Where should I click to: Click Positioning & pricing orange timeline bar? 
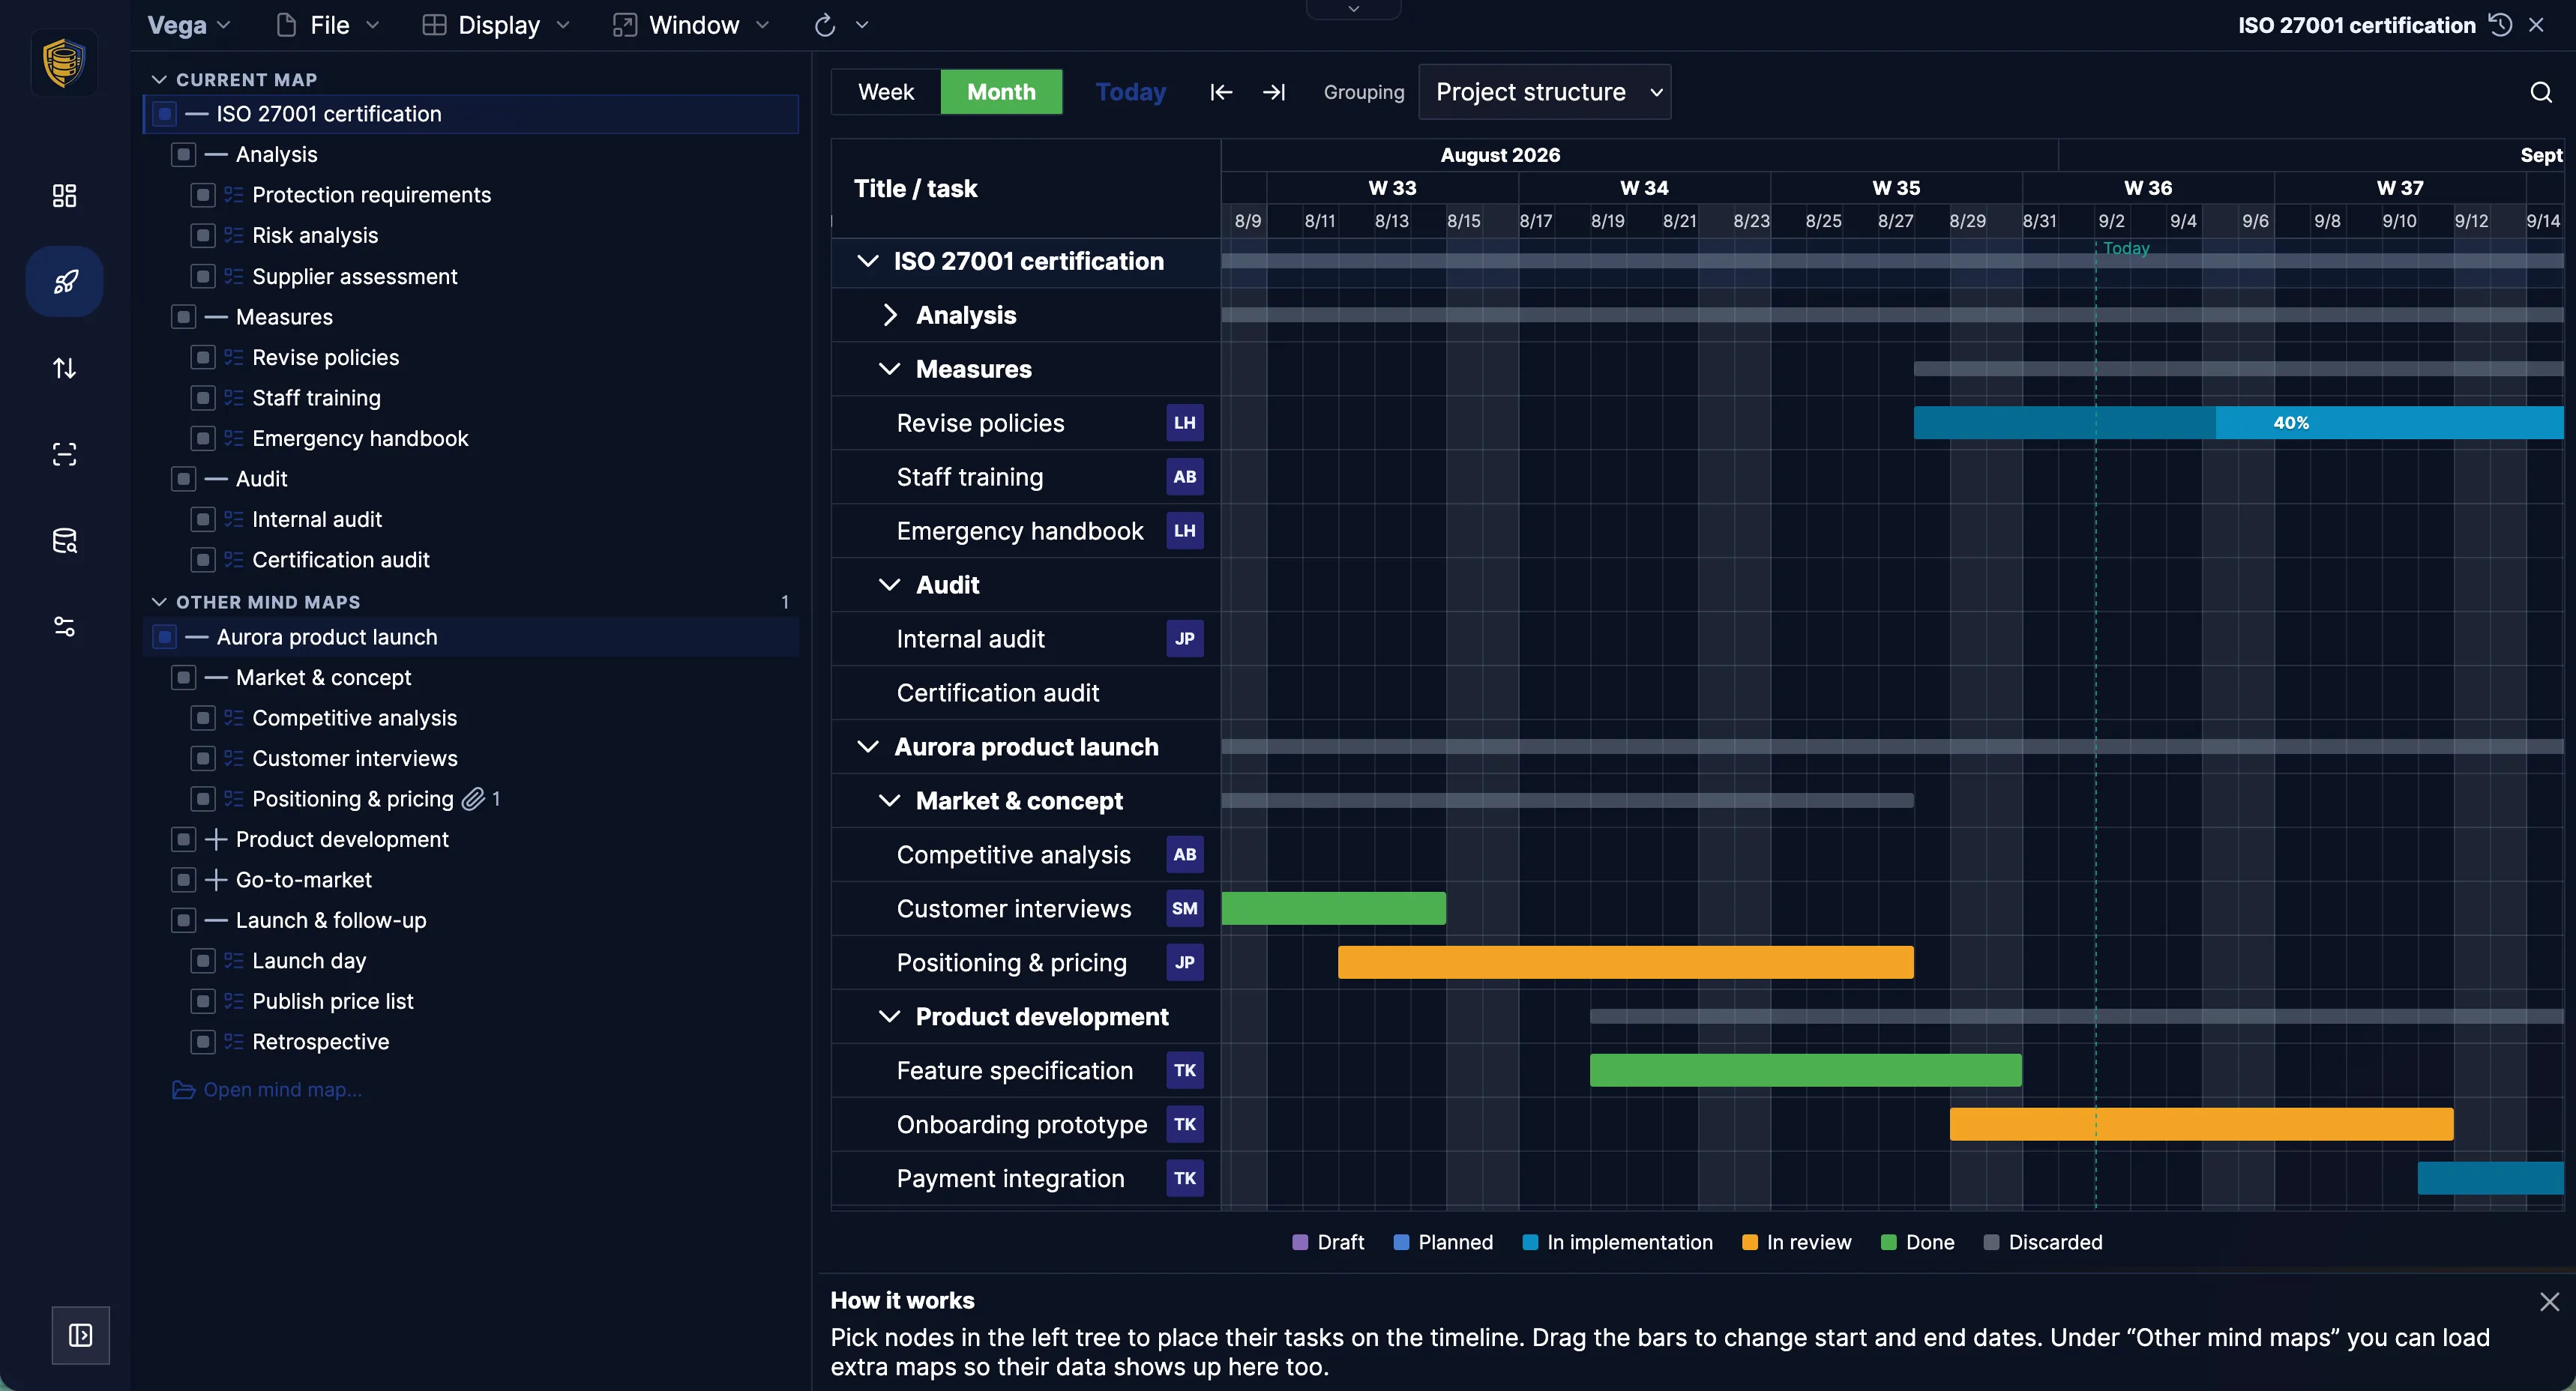[x=1625, y=963]
